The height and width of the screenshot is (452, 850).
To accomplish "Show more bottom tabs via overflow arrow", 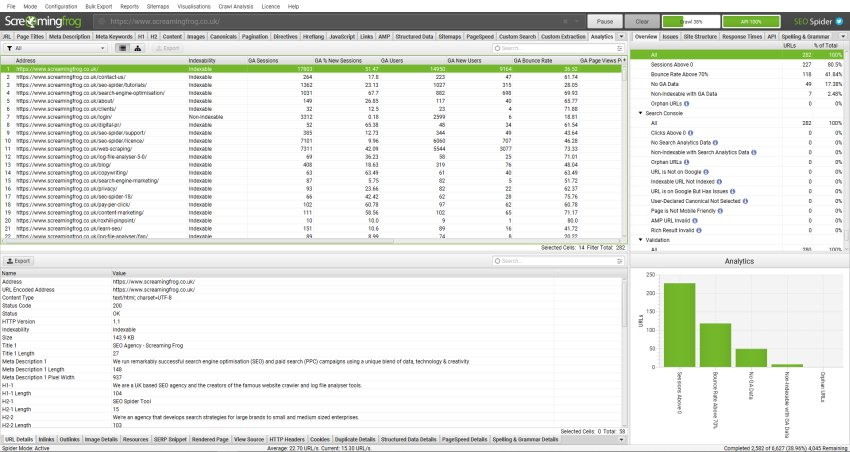I will click(622, 440).
